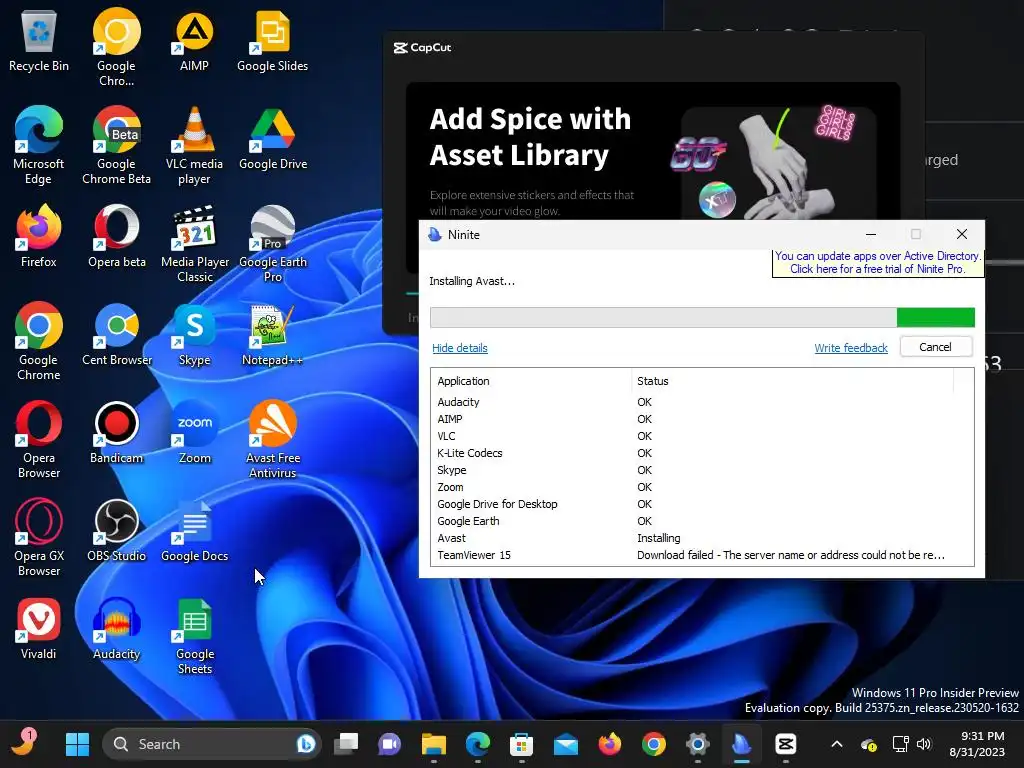The width and height of the screenshot is (1024, 768).
Task: Cancel the Ninite installation
Action: (935, 347)
